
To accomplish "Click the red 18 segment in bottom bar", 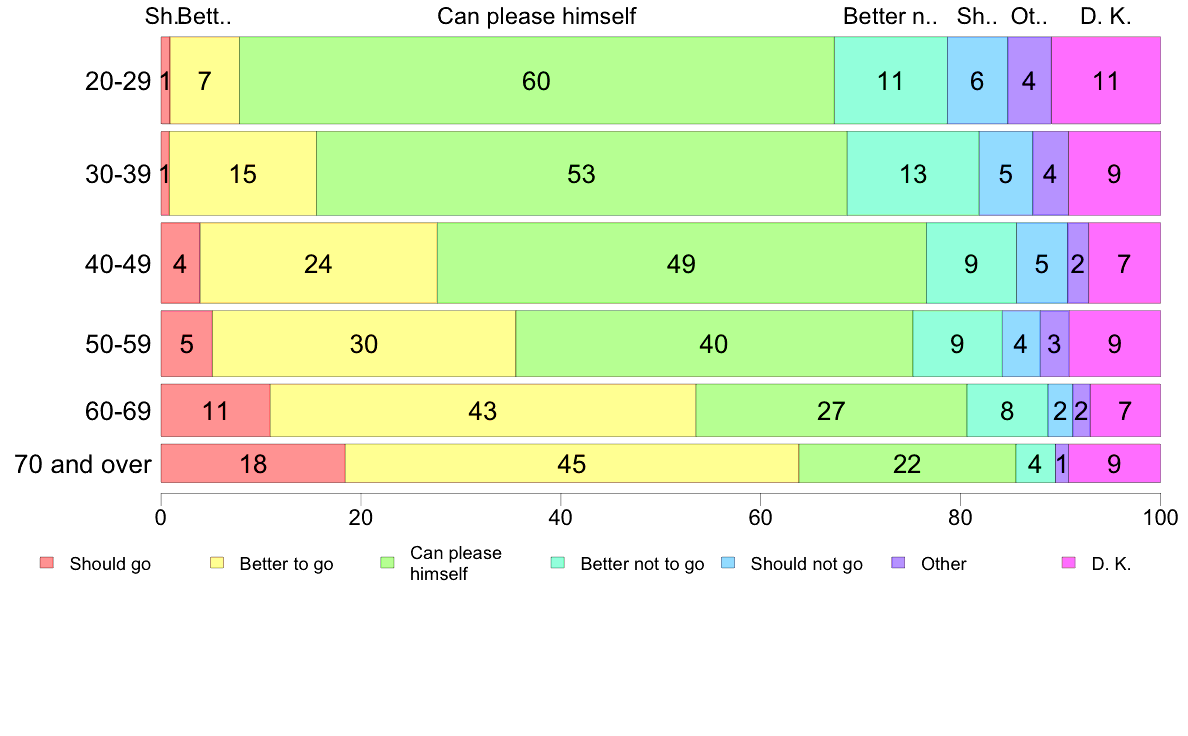I will coord(253,463).
